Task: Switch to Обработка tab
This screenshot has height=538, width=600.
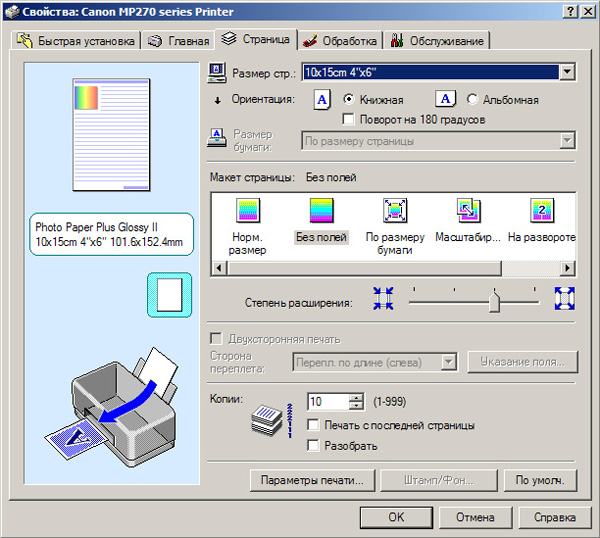Action: click(x=340, y=41)
